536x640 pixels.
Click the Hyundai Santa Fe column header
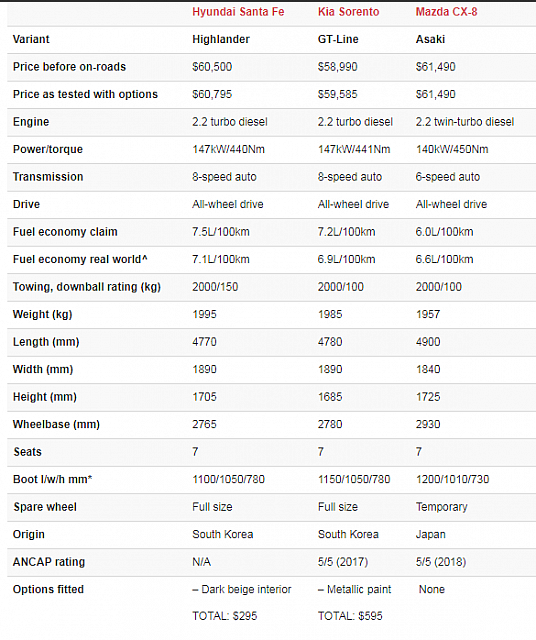coord(238,12)
